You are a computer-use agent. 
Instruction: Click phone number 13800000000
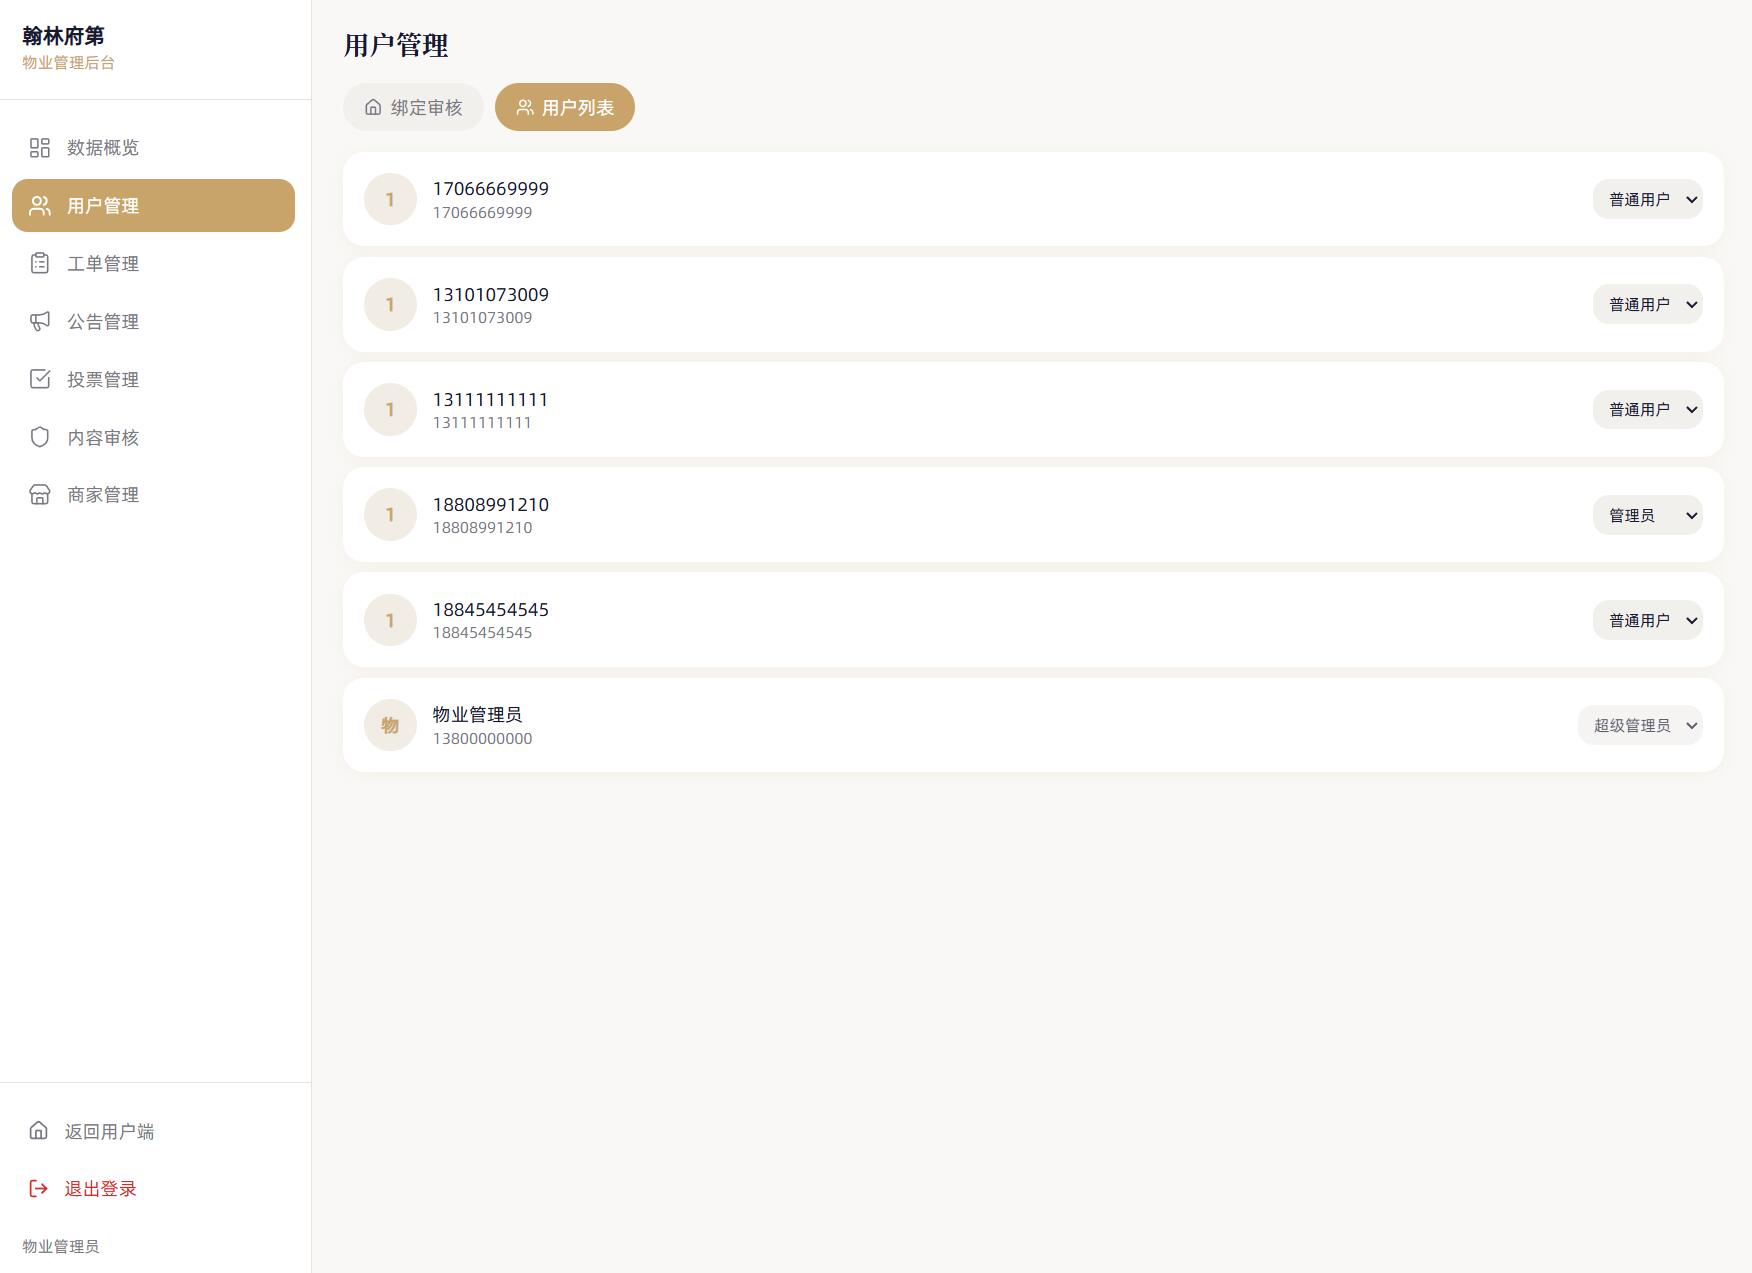(x=482, y=739)
